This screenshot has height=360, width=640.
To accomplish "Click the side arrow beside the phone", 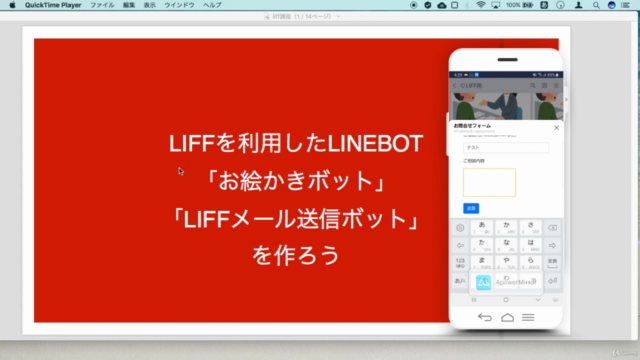I will point(566,100).
